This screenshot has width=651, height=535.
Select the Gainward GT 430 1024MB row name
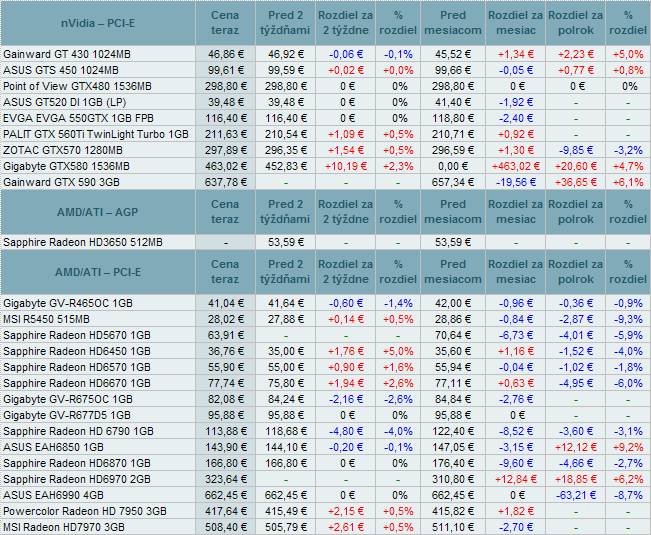tap(67, 54)
